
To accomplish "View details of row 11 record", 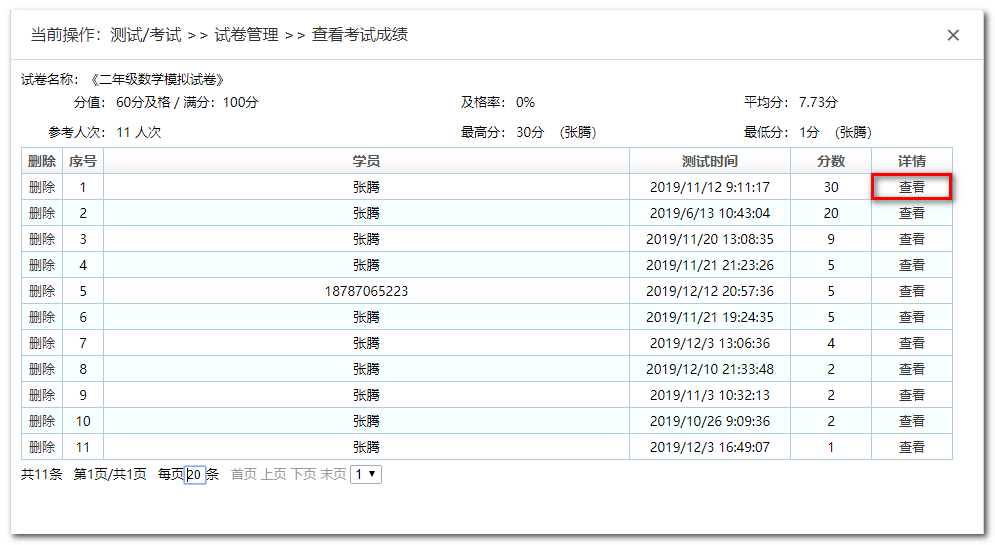I will click(x=911, y=447).
